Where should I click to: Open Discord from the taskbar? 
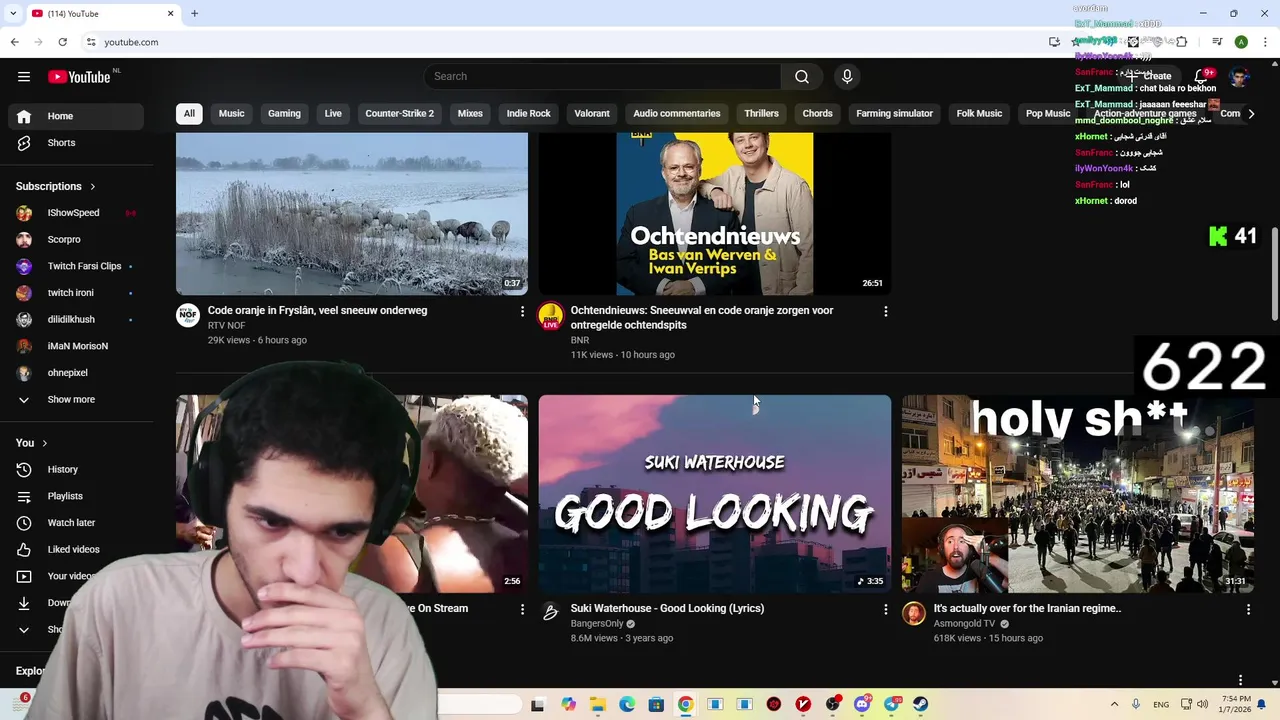[x=862, y=704]
